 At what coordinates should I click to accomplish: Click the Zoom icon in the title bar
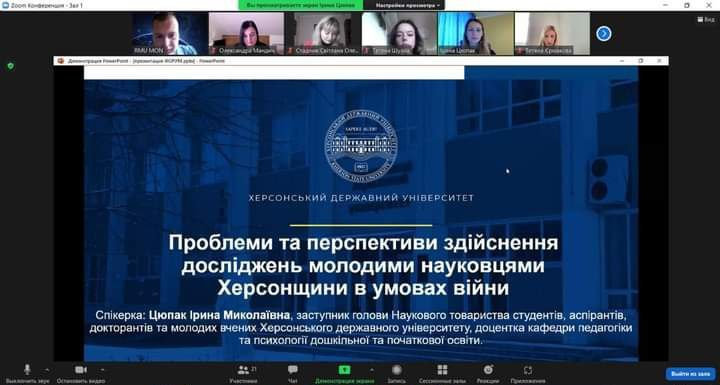(5, 5)
